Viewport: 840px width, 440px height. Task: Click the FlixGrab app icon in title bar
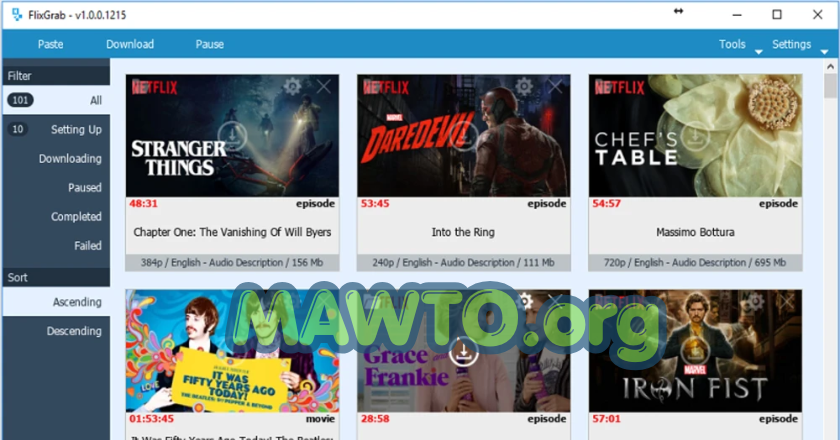(x=17, y=14)
